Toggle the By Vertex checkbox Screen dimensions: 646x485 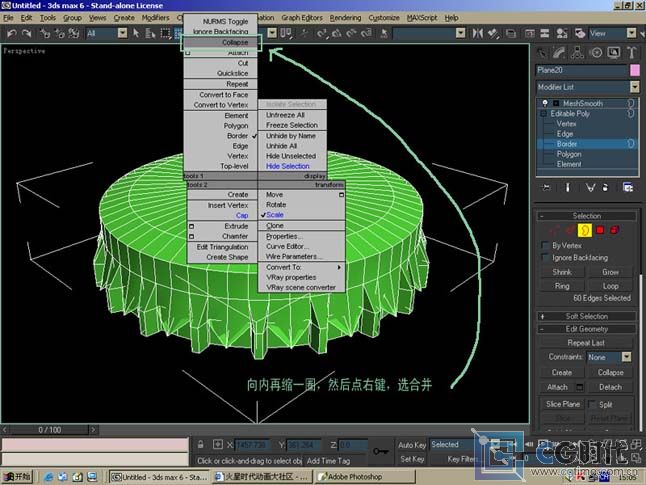click(x=545, y=246)
